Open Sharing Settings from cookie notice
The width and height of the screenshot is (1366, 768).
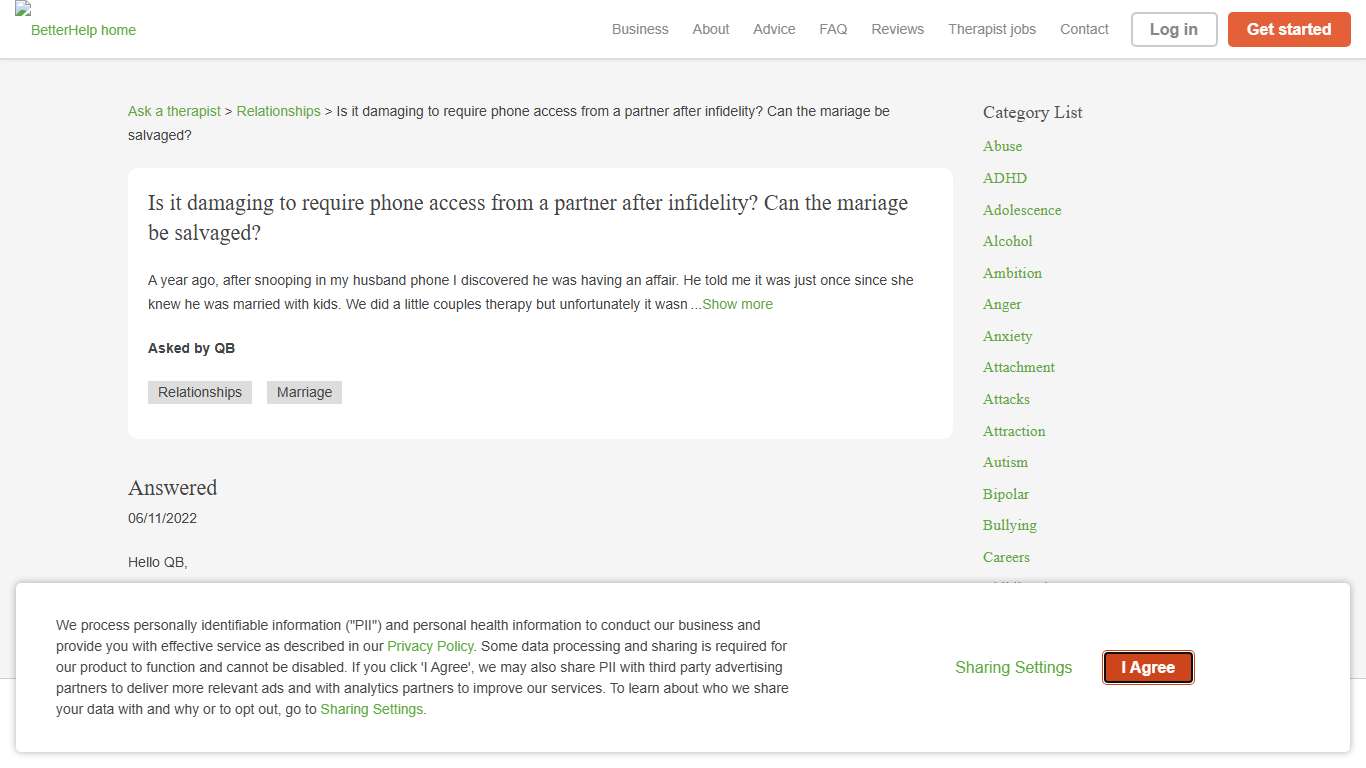[x=1013, y=667]
